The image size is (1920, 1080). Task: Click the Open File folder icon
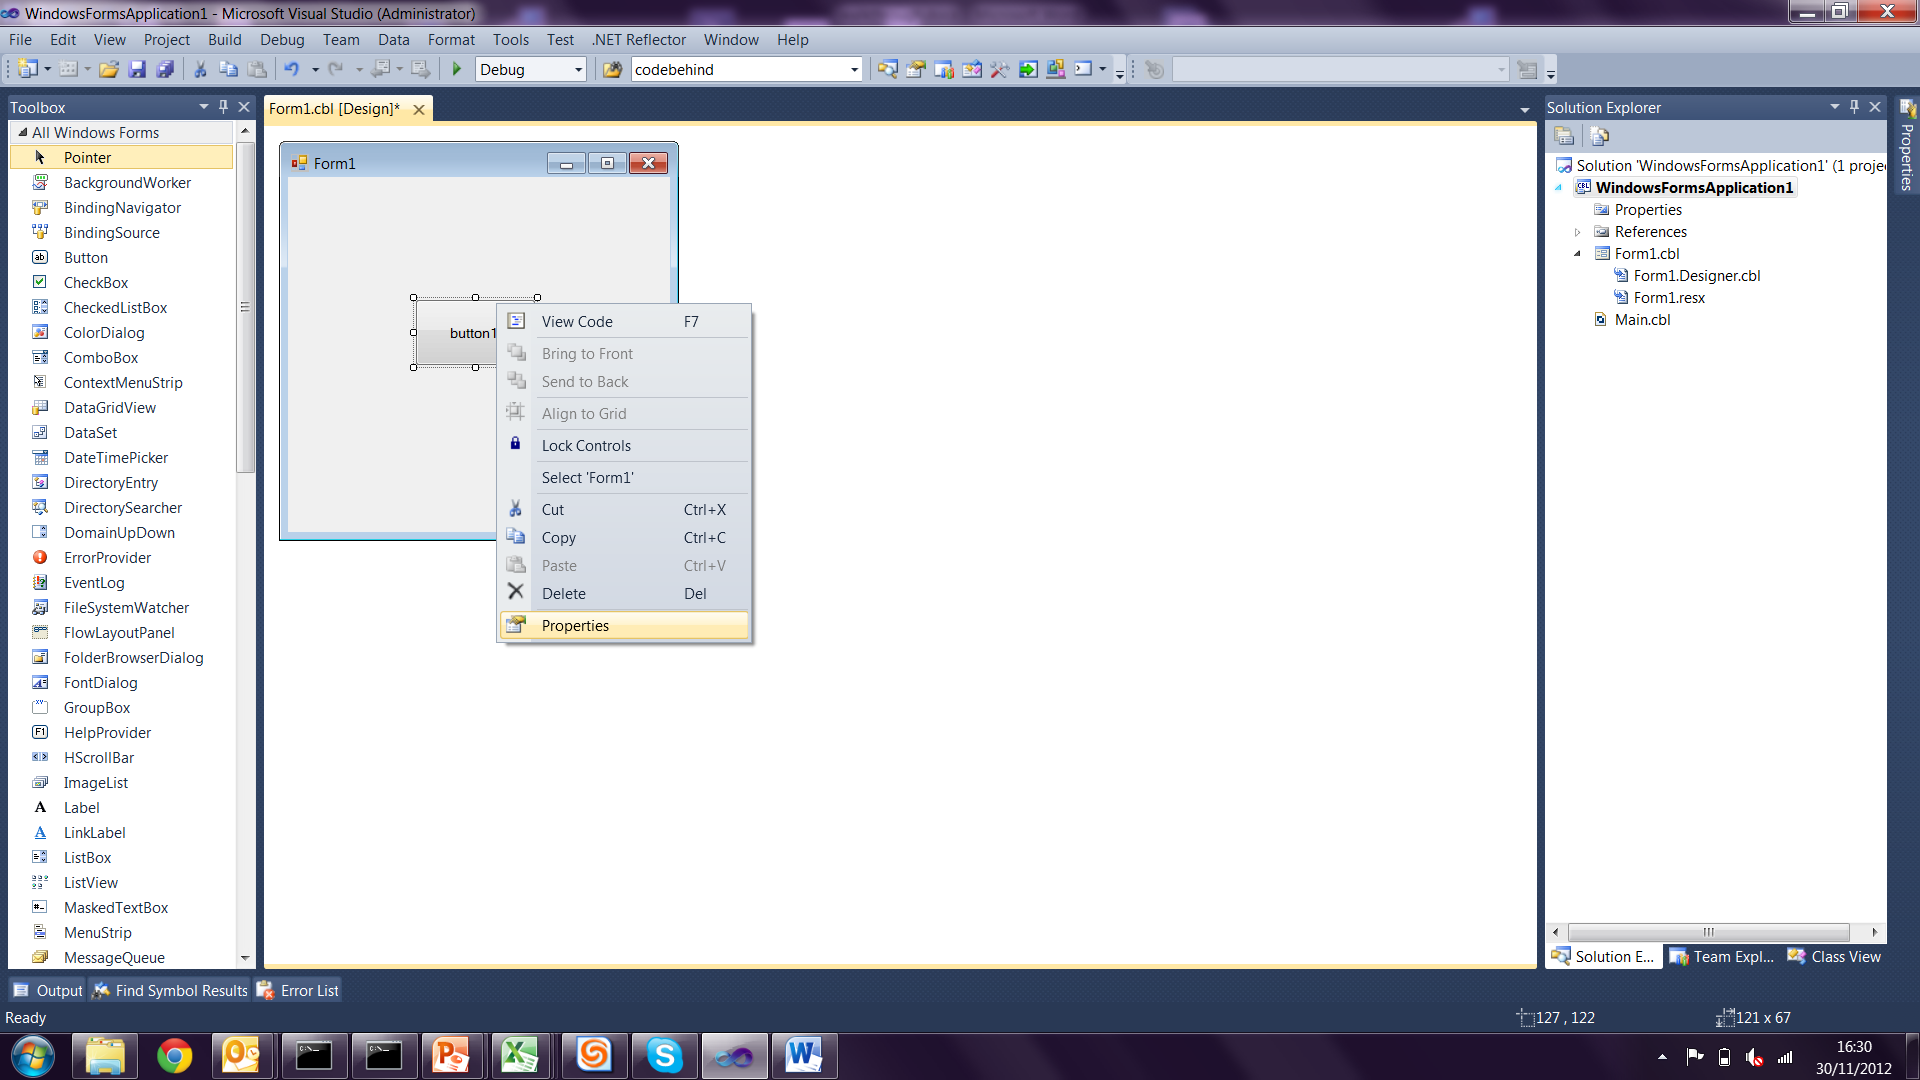109,69
